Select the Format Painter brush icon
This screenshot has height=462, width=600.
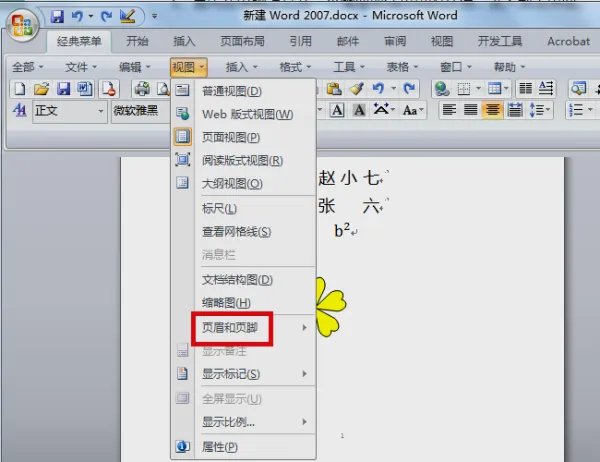coord(357,89)
